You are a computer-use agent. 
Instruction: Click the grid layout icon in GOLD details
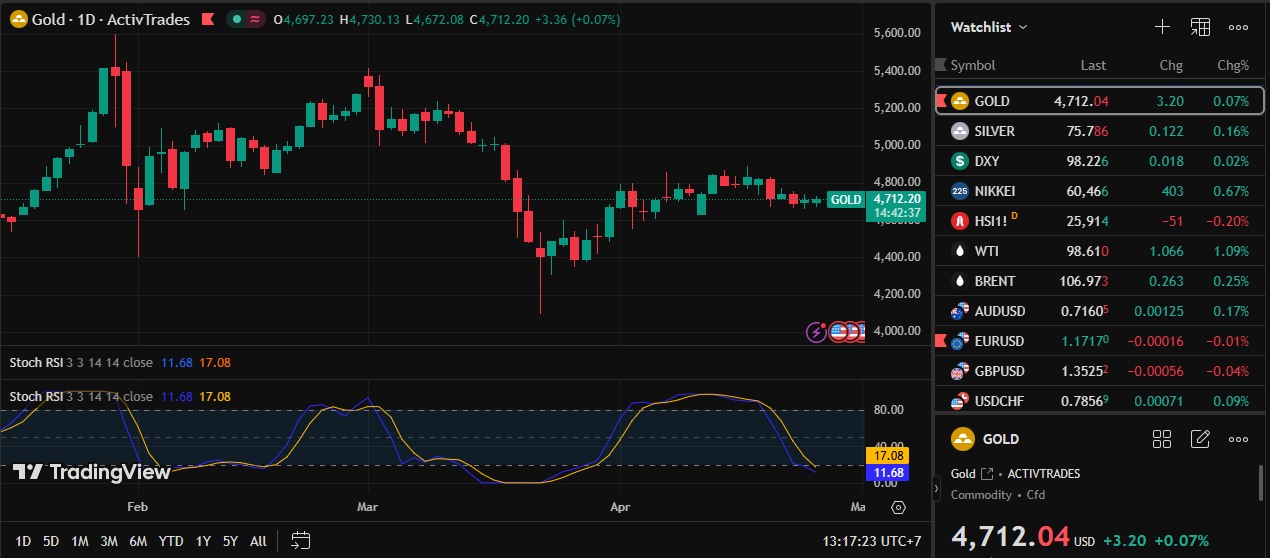tap(1162, 439)
